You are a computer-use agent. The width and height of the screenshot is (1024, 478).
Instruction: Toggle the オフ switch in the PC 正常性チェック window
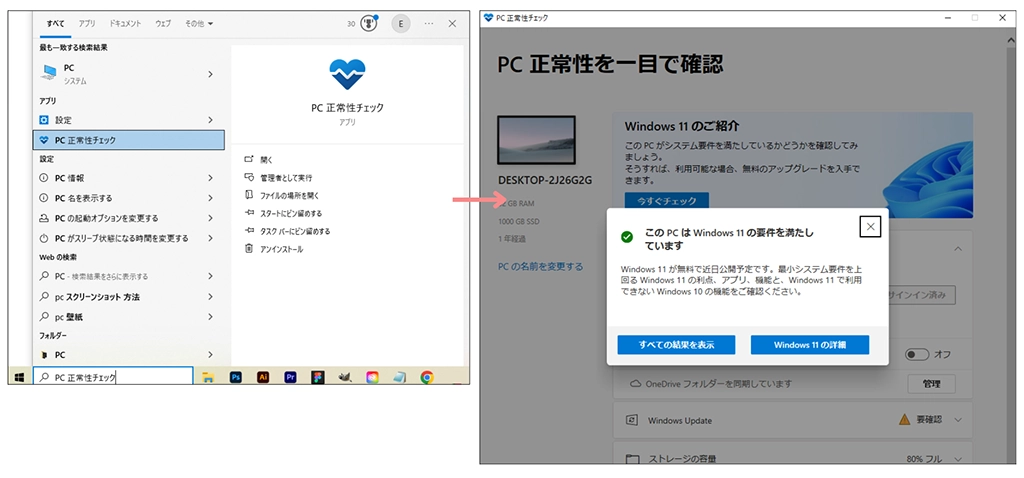click(918, 355)
